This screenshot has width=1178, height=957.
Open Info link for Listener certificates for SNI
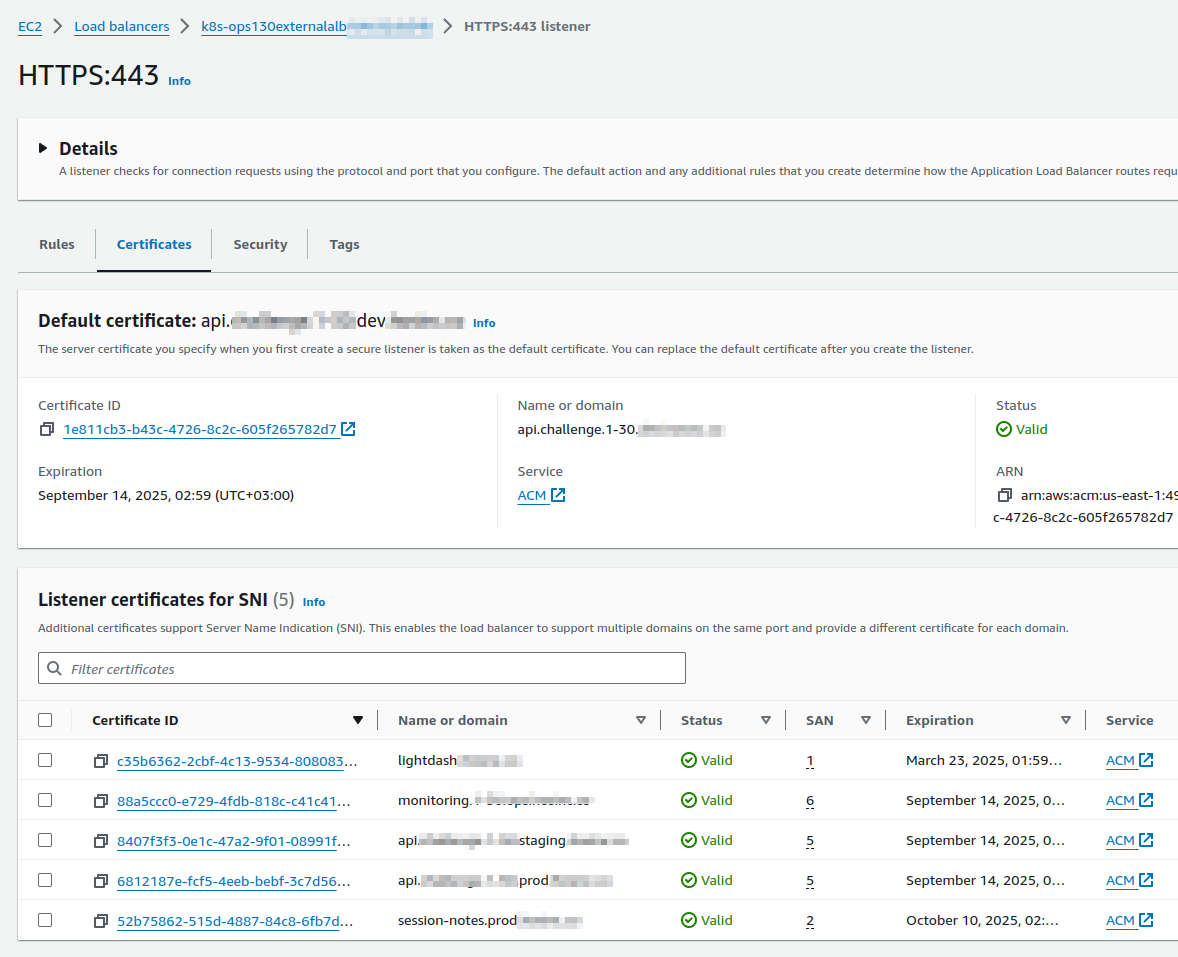[x=313, y=602]
